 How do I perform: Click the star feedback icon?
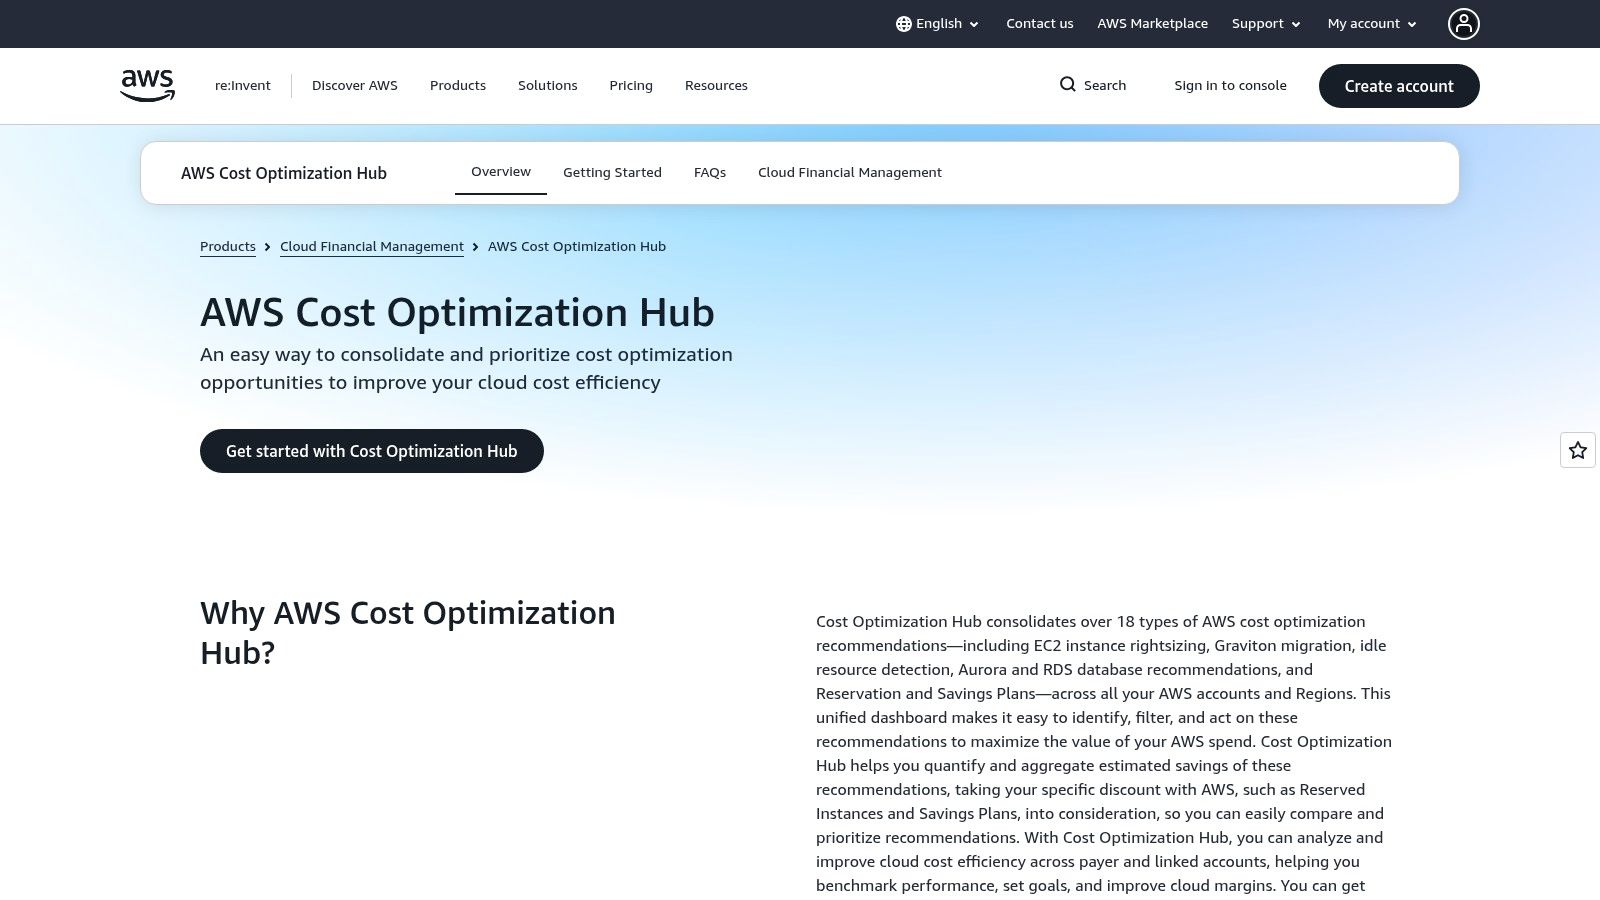point(1578,450)
